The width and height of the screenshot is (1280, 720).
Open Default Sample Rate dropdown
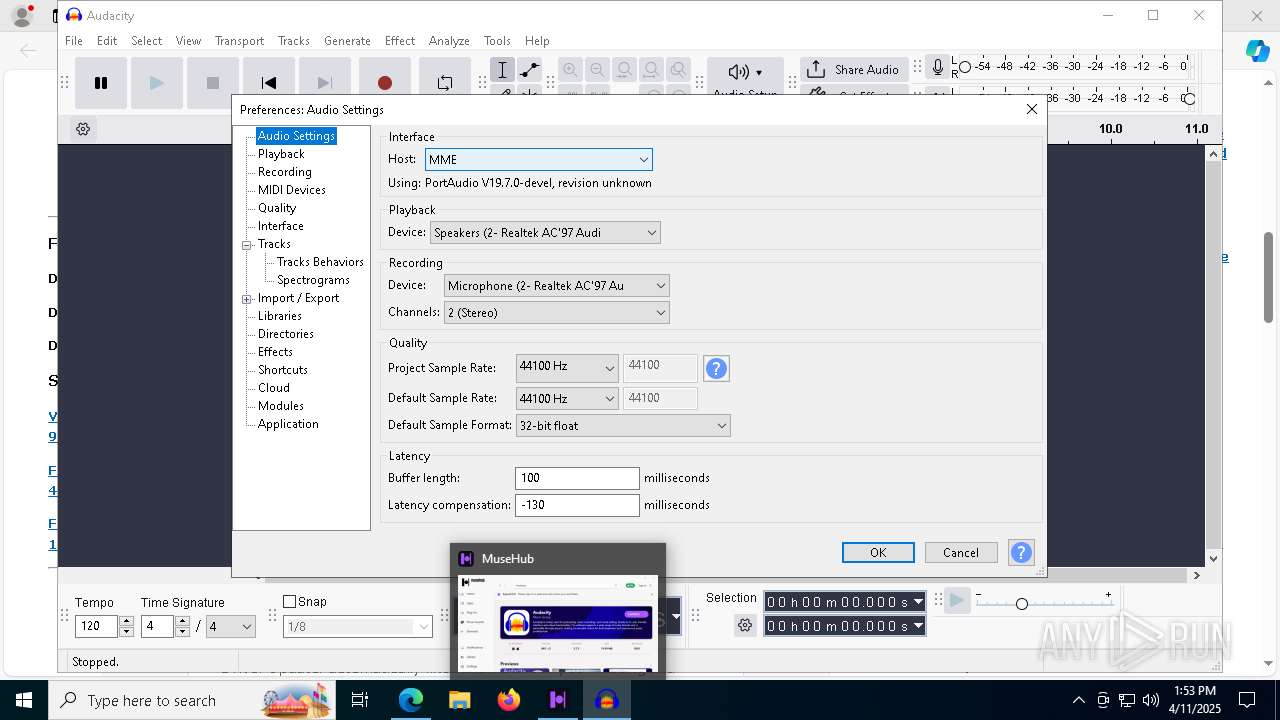tap(567, 398)
